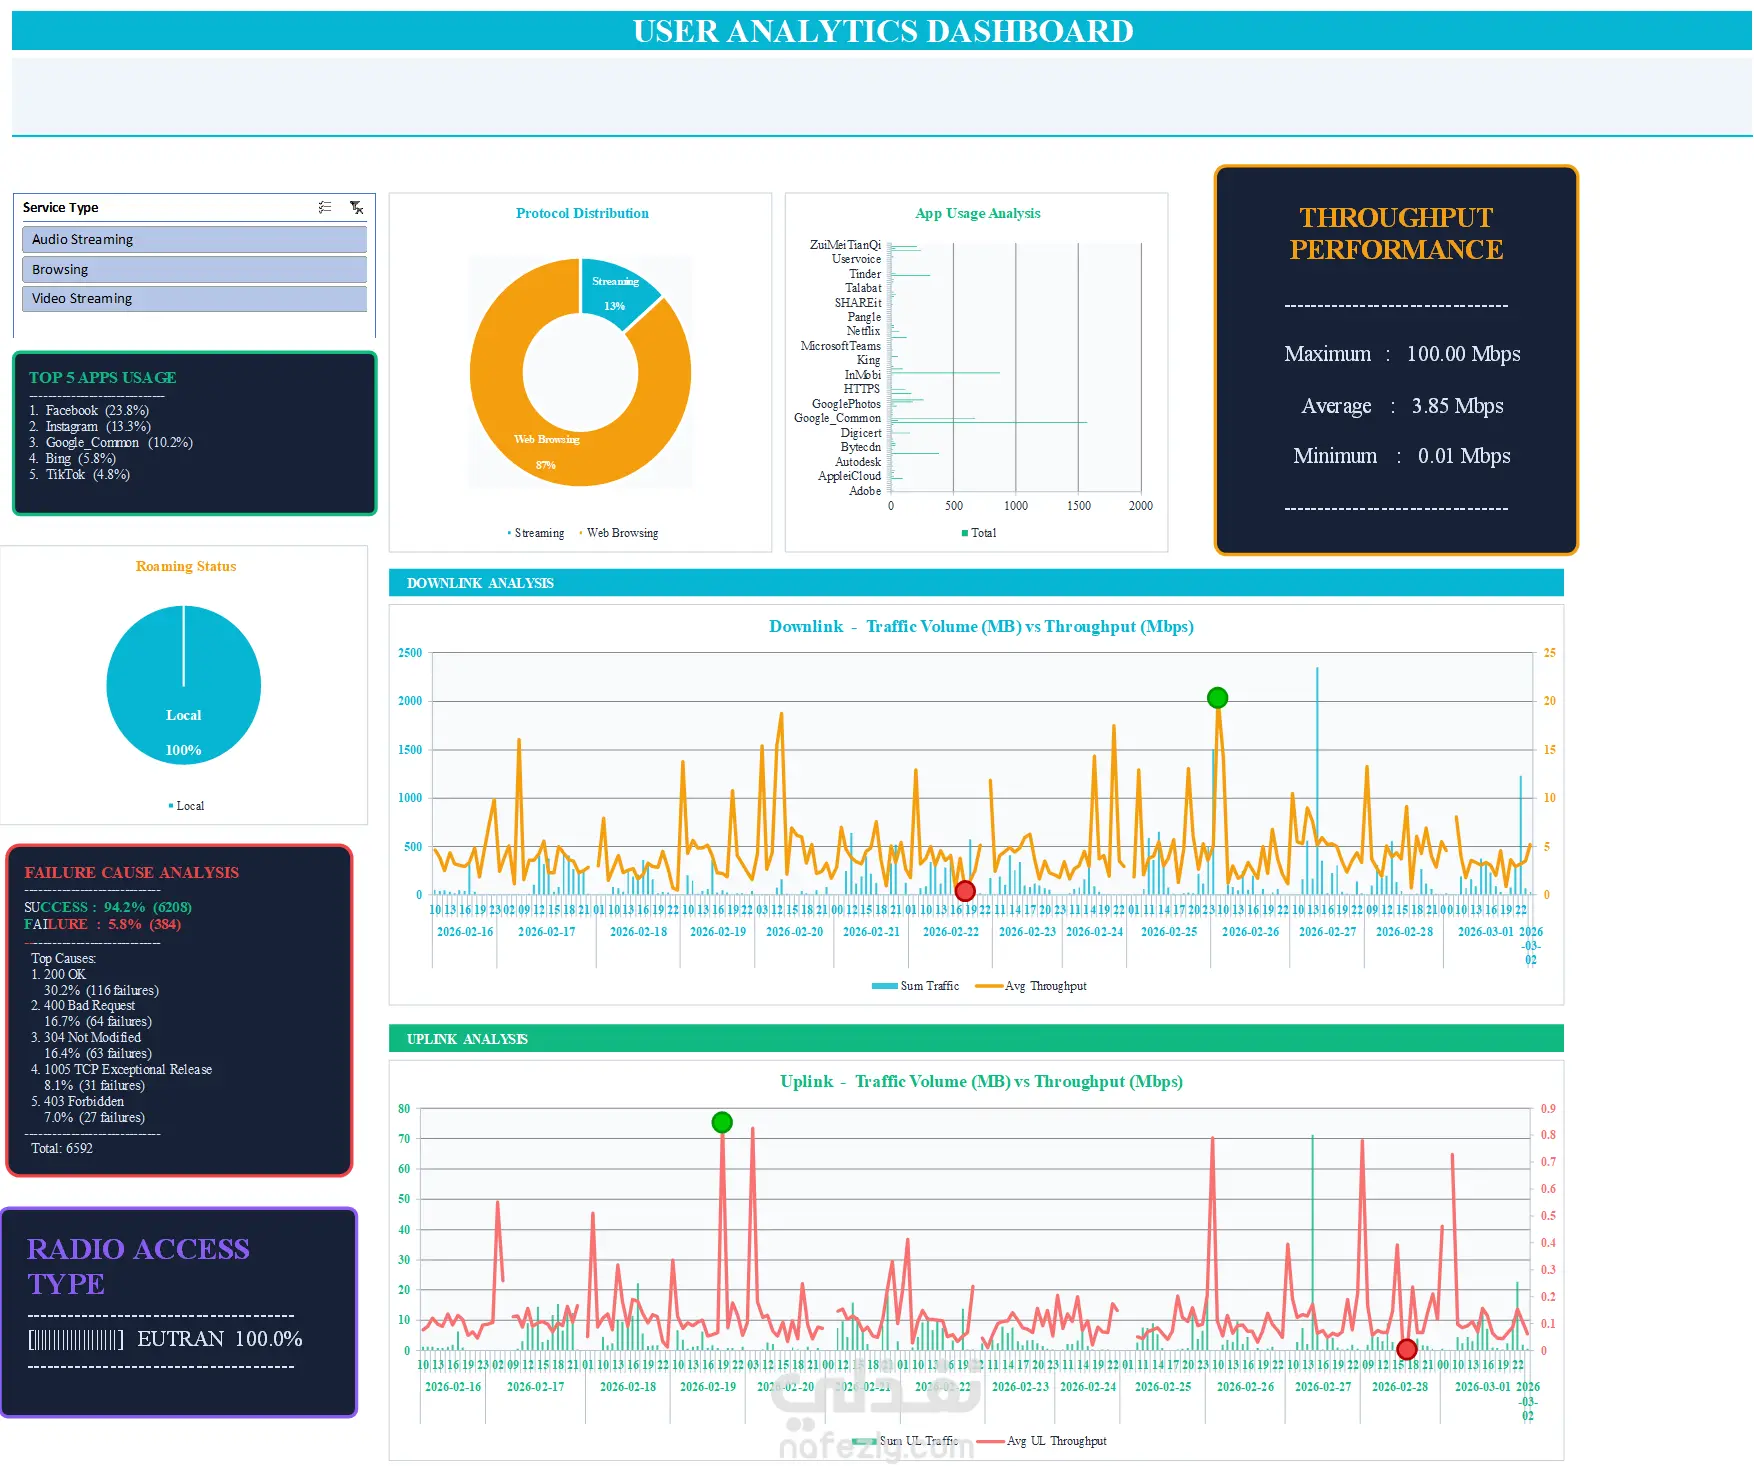Click the green peak marker on Uplink chart
This screenshot has width=1754, height=1466.
pyautogui.click(x=722, y=1122)
